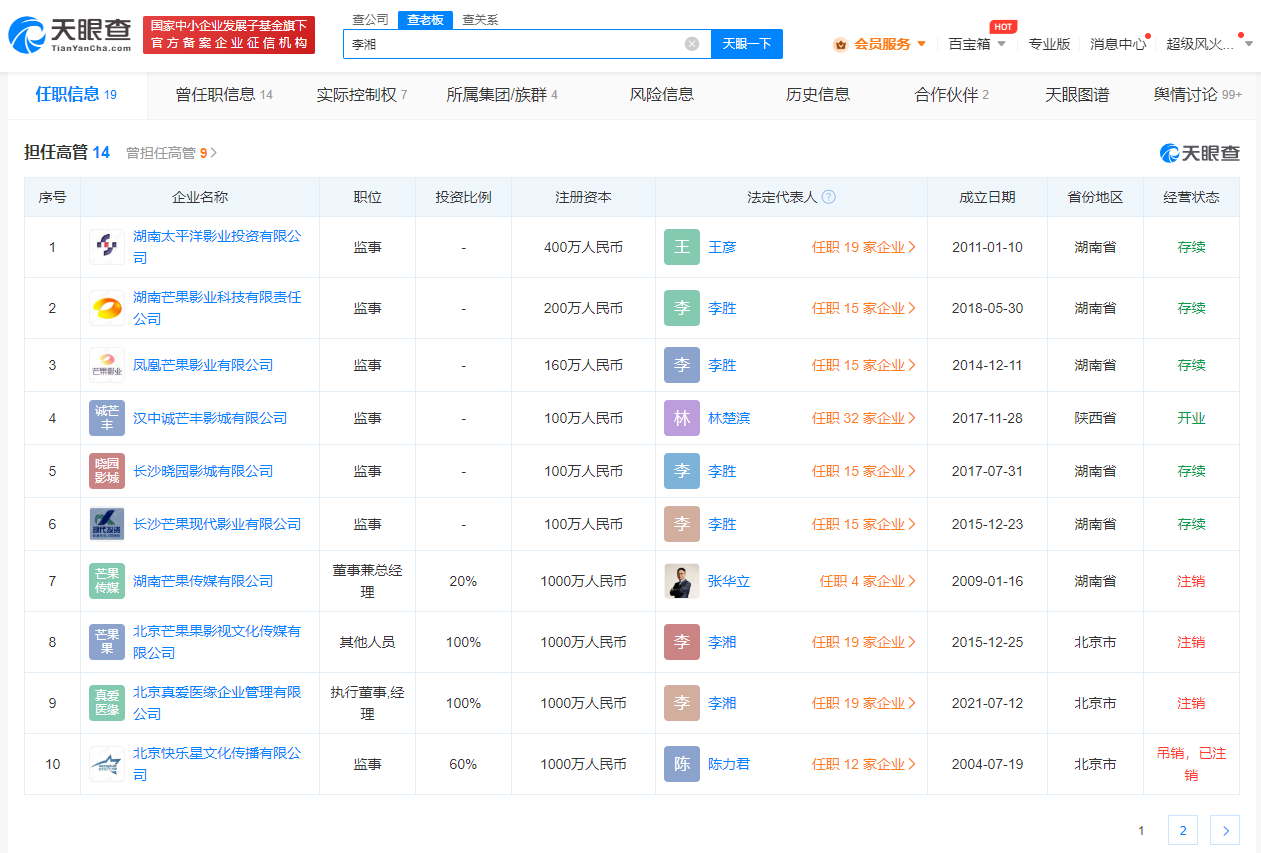Click 张华立's profile photo

(681, 580)
